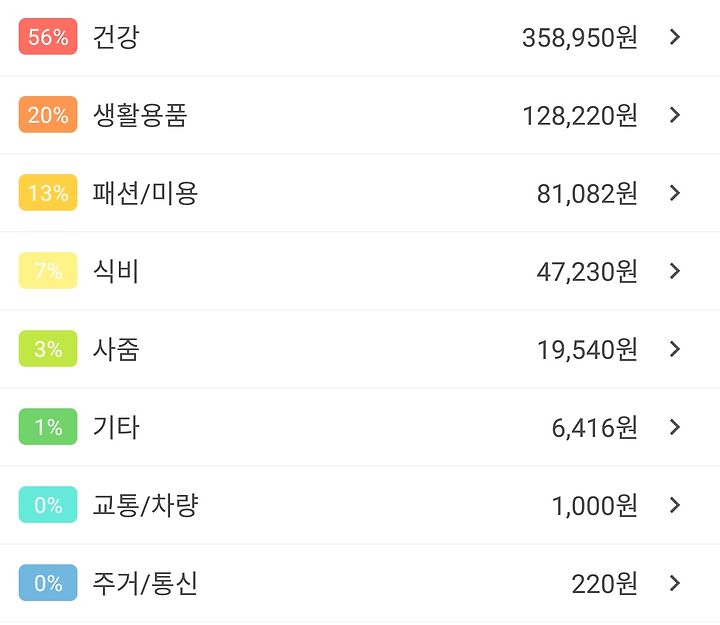Screen dimensions: 720x625
Task: Open the 교통/차량 chevron arrow
Action: [x=675, y=505]
